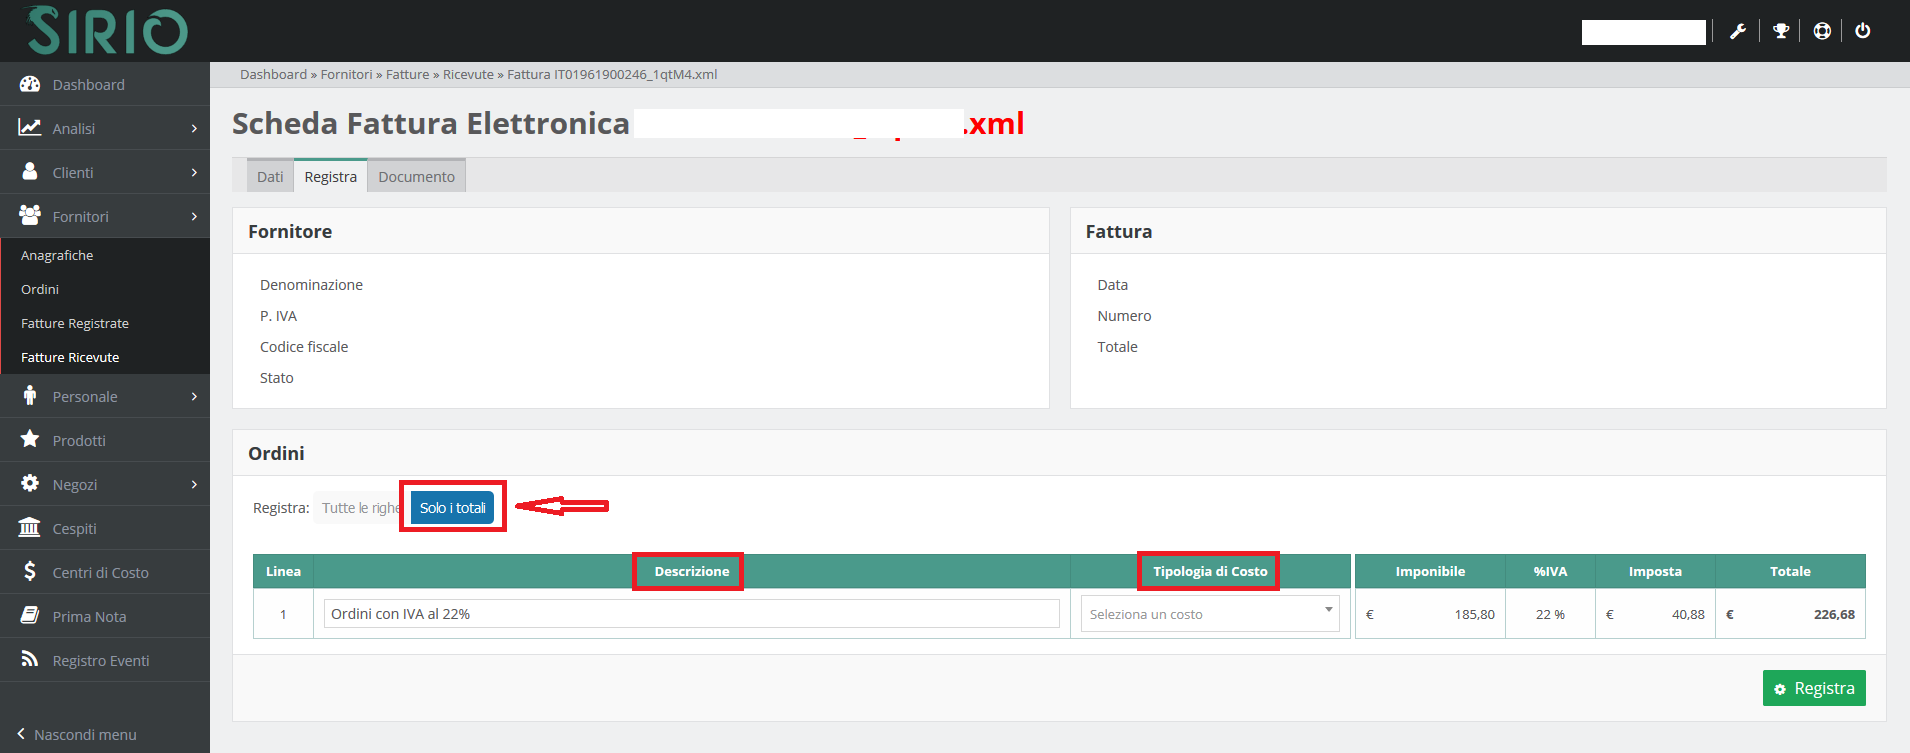Click Fatture Registrate in sidebar submenu
The width and height of the screenshot is (1910, 753).
75,324
